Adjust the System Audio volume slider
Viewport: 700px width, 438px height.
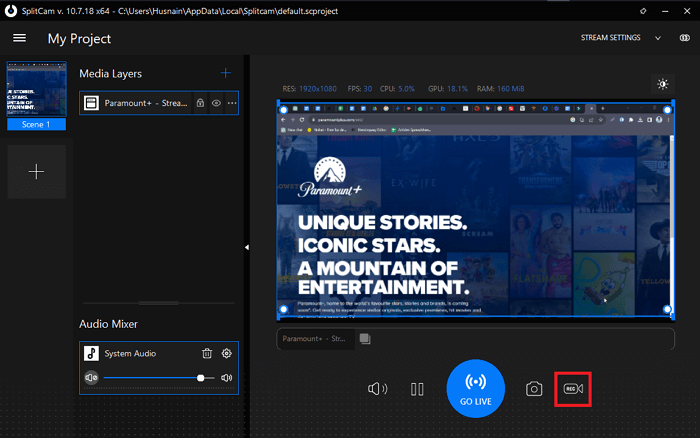pyautogui.click(x=159, y=378)
